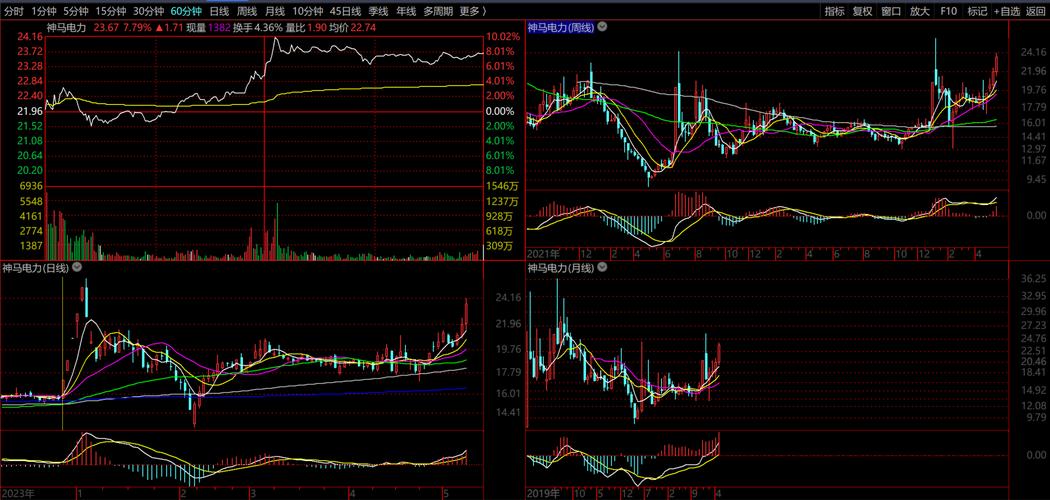Click the 换手 4.36% turnover value
Viewport: 1050px width, 500px height.
pos(258,28)
